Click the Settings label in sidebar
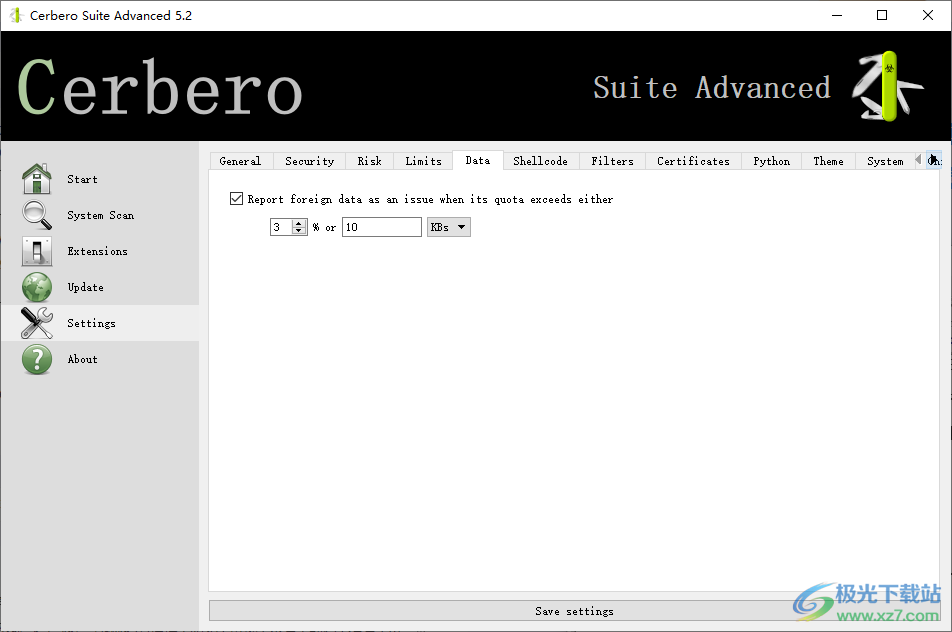This screenshot has height=632, width=952. (x=91, y=323)
